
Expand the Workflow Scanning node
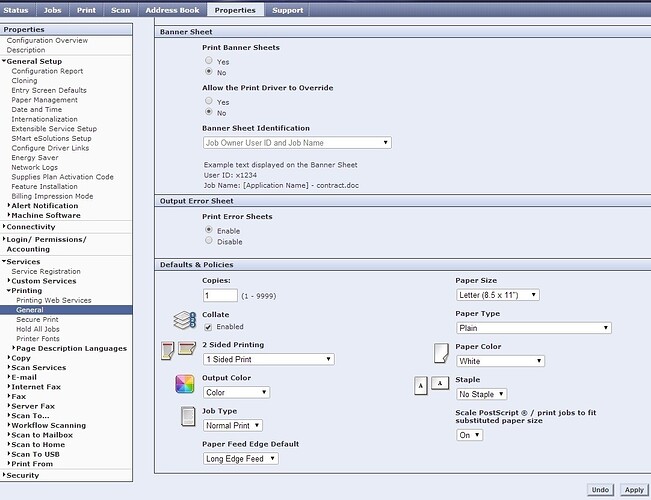click(9, 425)
